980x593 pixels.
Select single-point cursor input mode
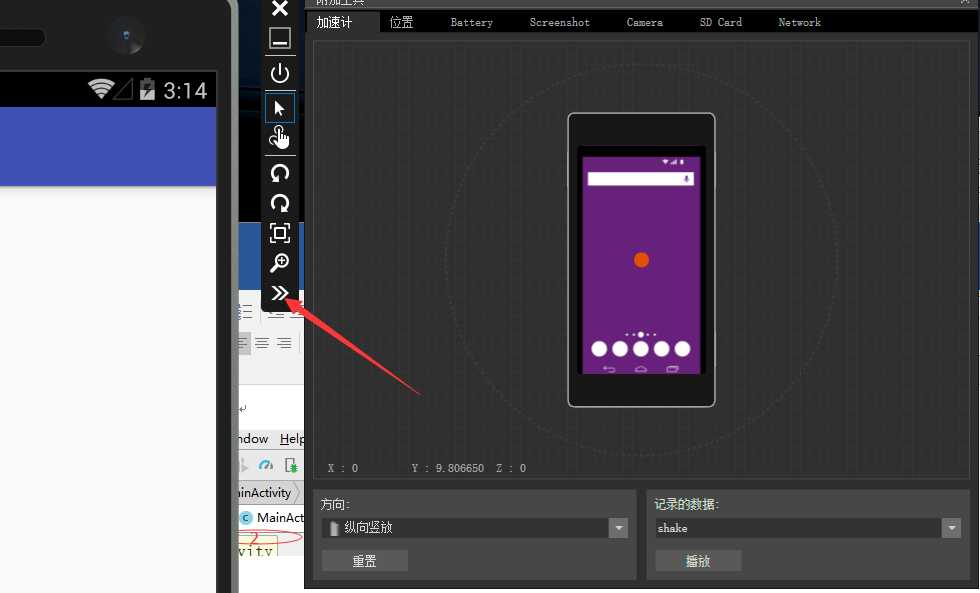pos(280,108)
